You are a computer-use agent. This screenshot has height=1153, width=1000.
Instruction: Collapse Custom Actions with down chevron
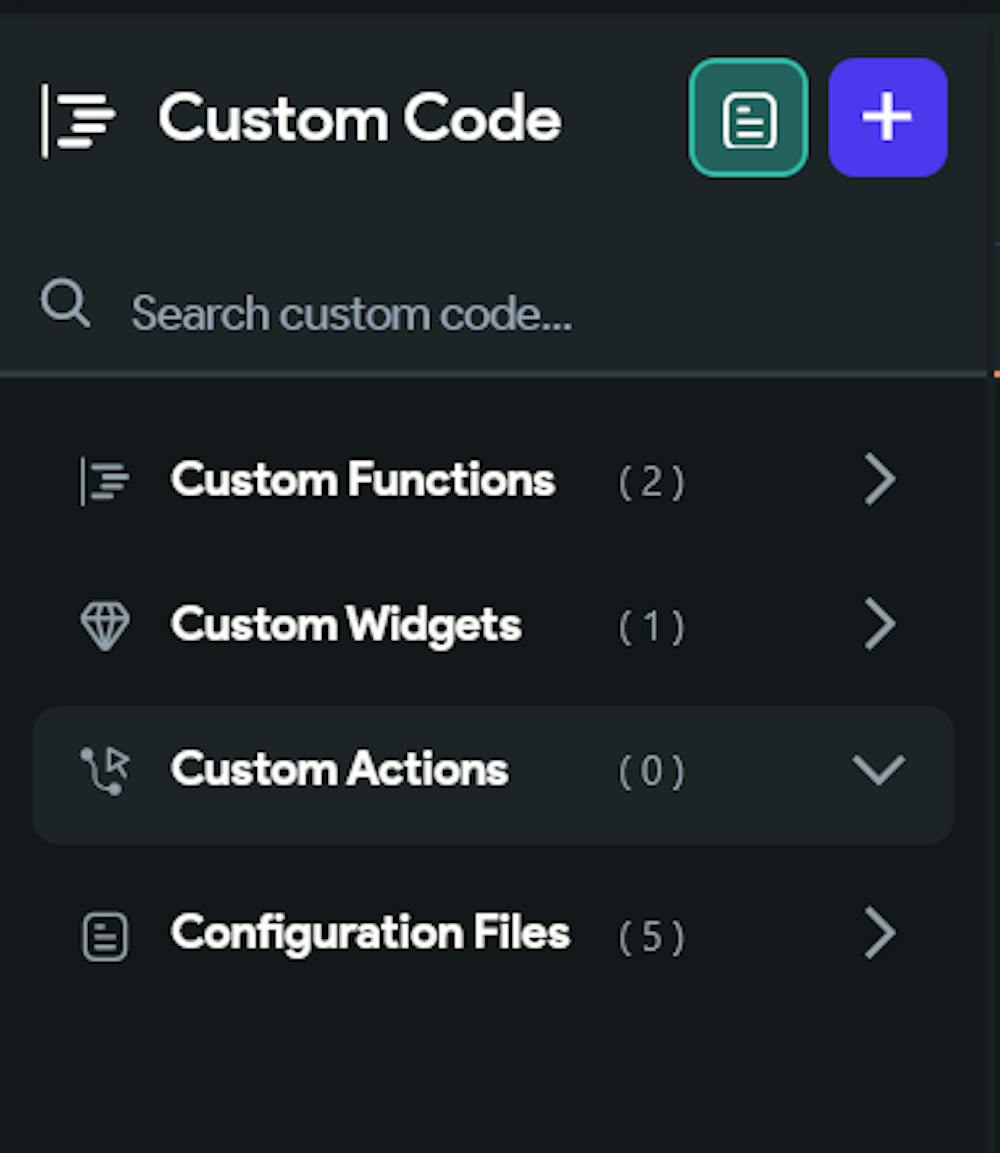click(879, 770)
